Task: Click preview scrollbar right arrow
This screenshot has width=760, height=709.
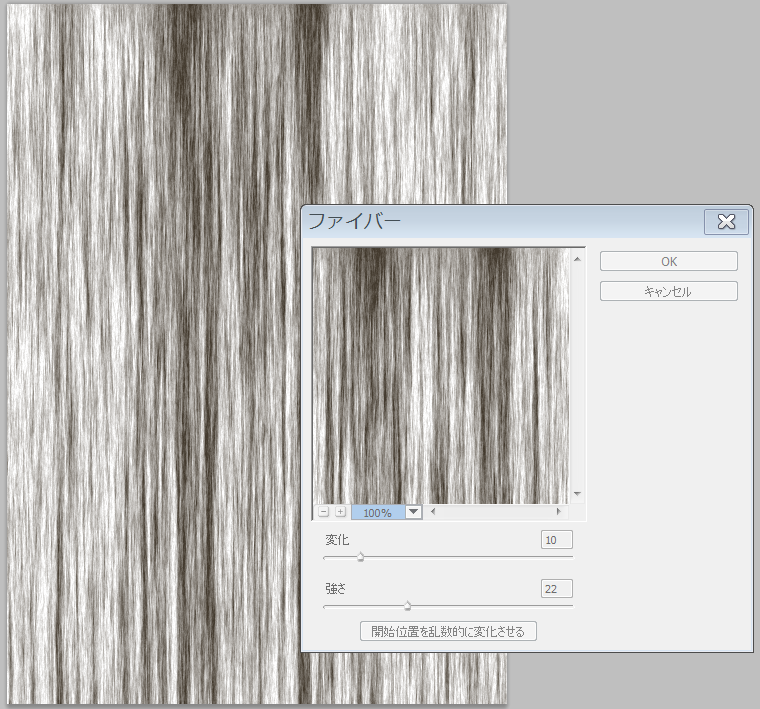Action: point(558,511)
